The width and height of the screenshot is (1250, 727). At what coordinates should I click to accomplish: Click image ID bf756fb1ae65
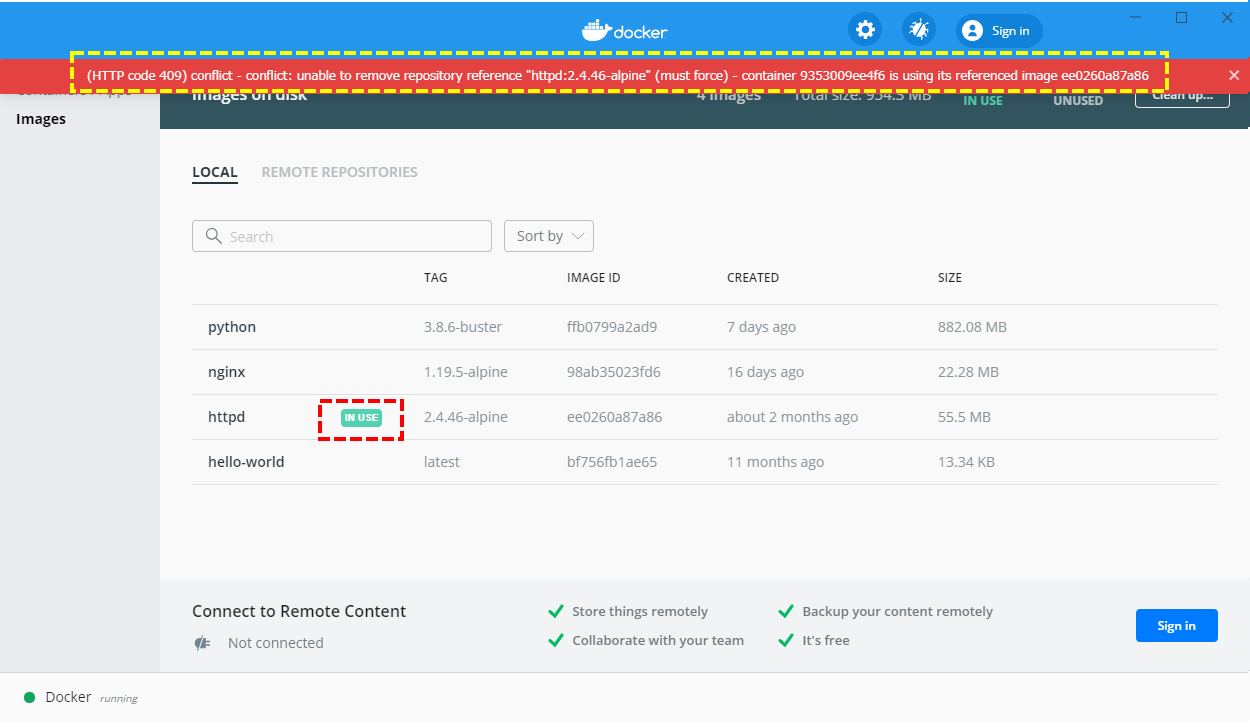612,462
